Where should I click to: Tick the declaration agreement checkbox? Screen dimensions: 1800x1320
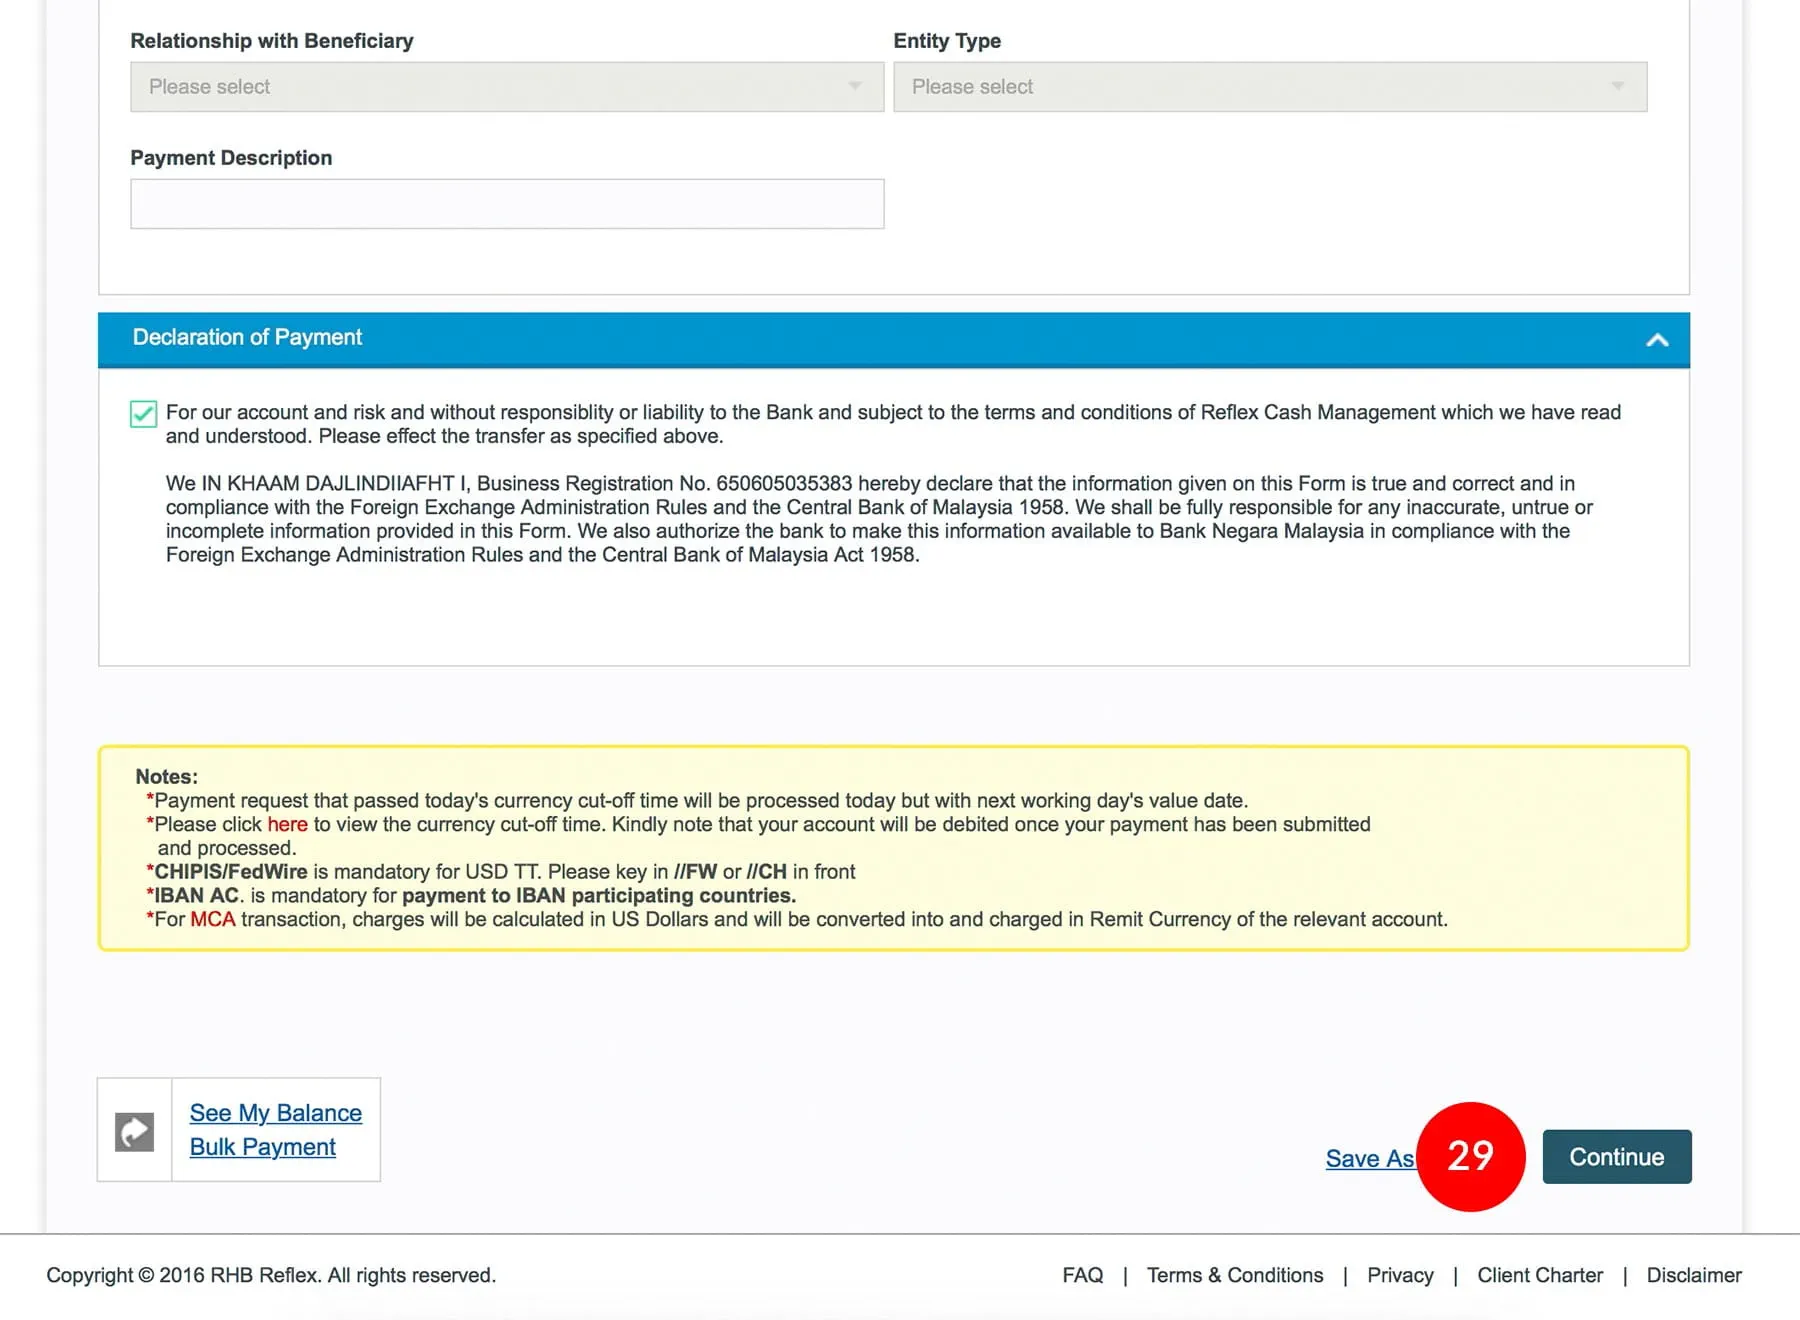[x=144, y=414]
